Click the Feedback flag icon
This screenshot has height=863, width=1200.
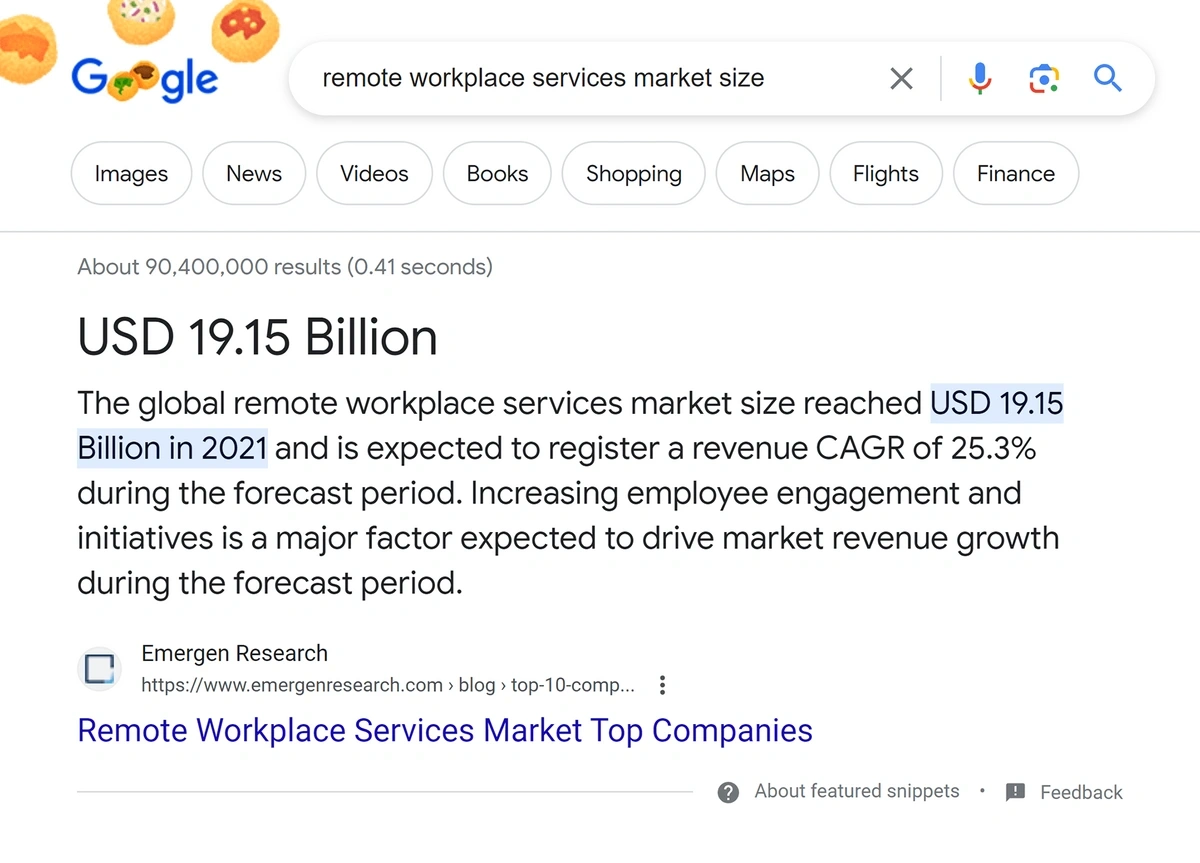point(1015,792)
